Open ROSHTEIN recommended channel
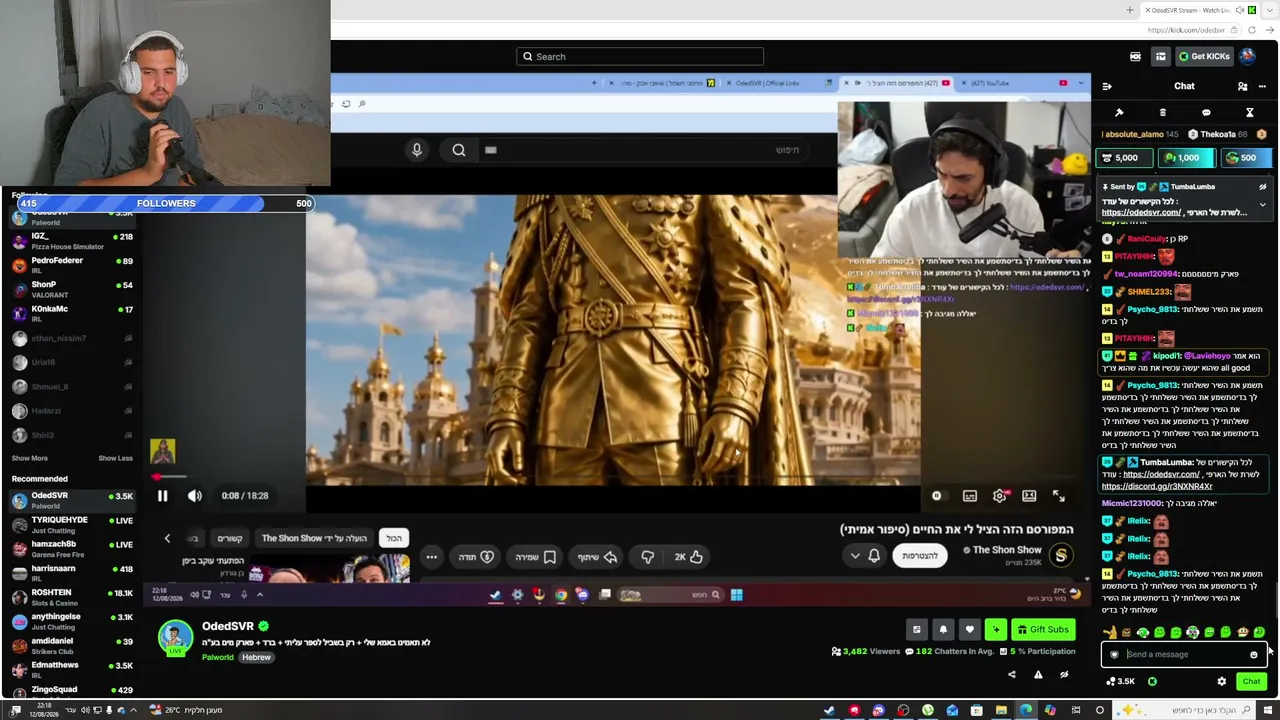 (x=72, y=597)
